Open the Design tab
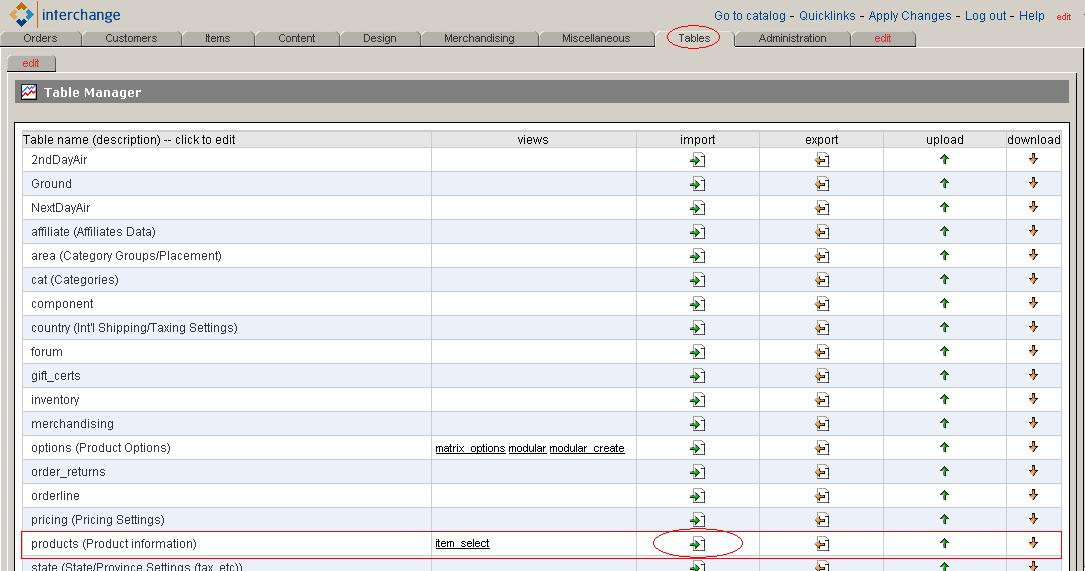The image size is (1085, 571). tap(379, 39)
